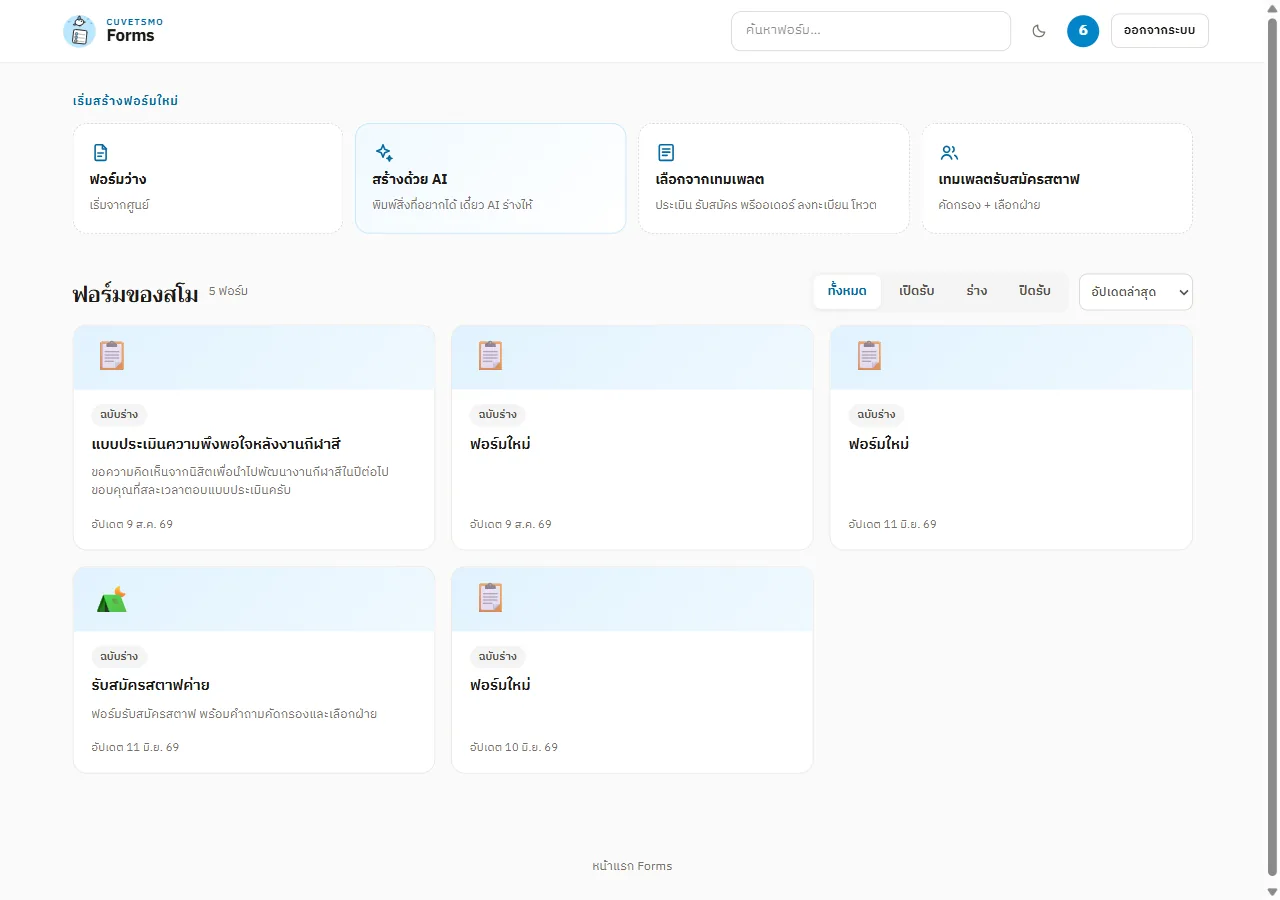Click the tent icon on รับสมัครสตาฟค่าย card
Viewport: 1280px width, 900px height.
click(112, 599)
